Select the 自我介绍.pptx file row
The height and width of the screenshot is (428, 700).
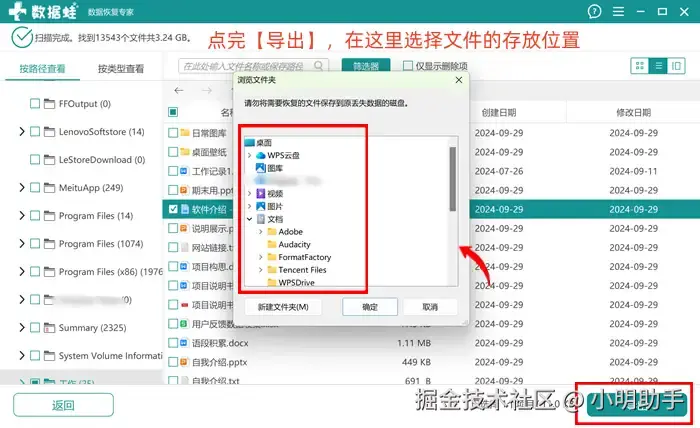pos(431,362)
